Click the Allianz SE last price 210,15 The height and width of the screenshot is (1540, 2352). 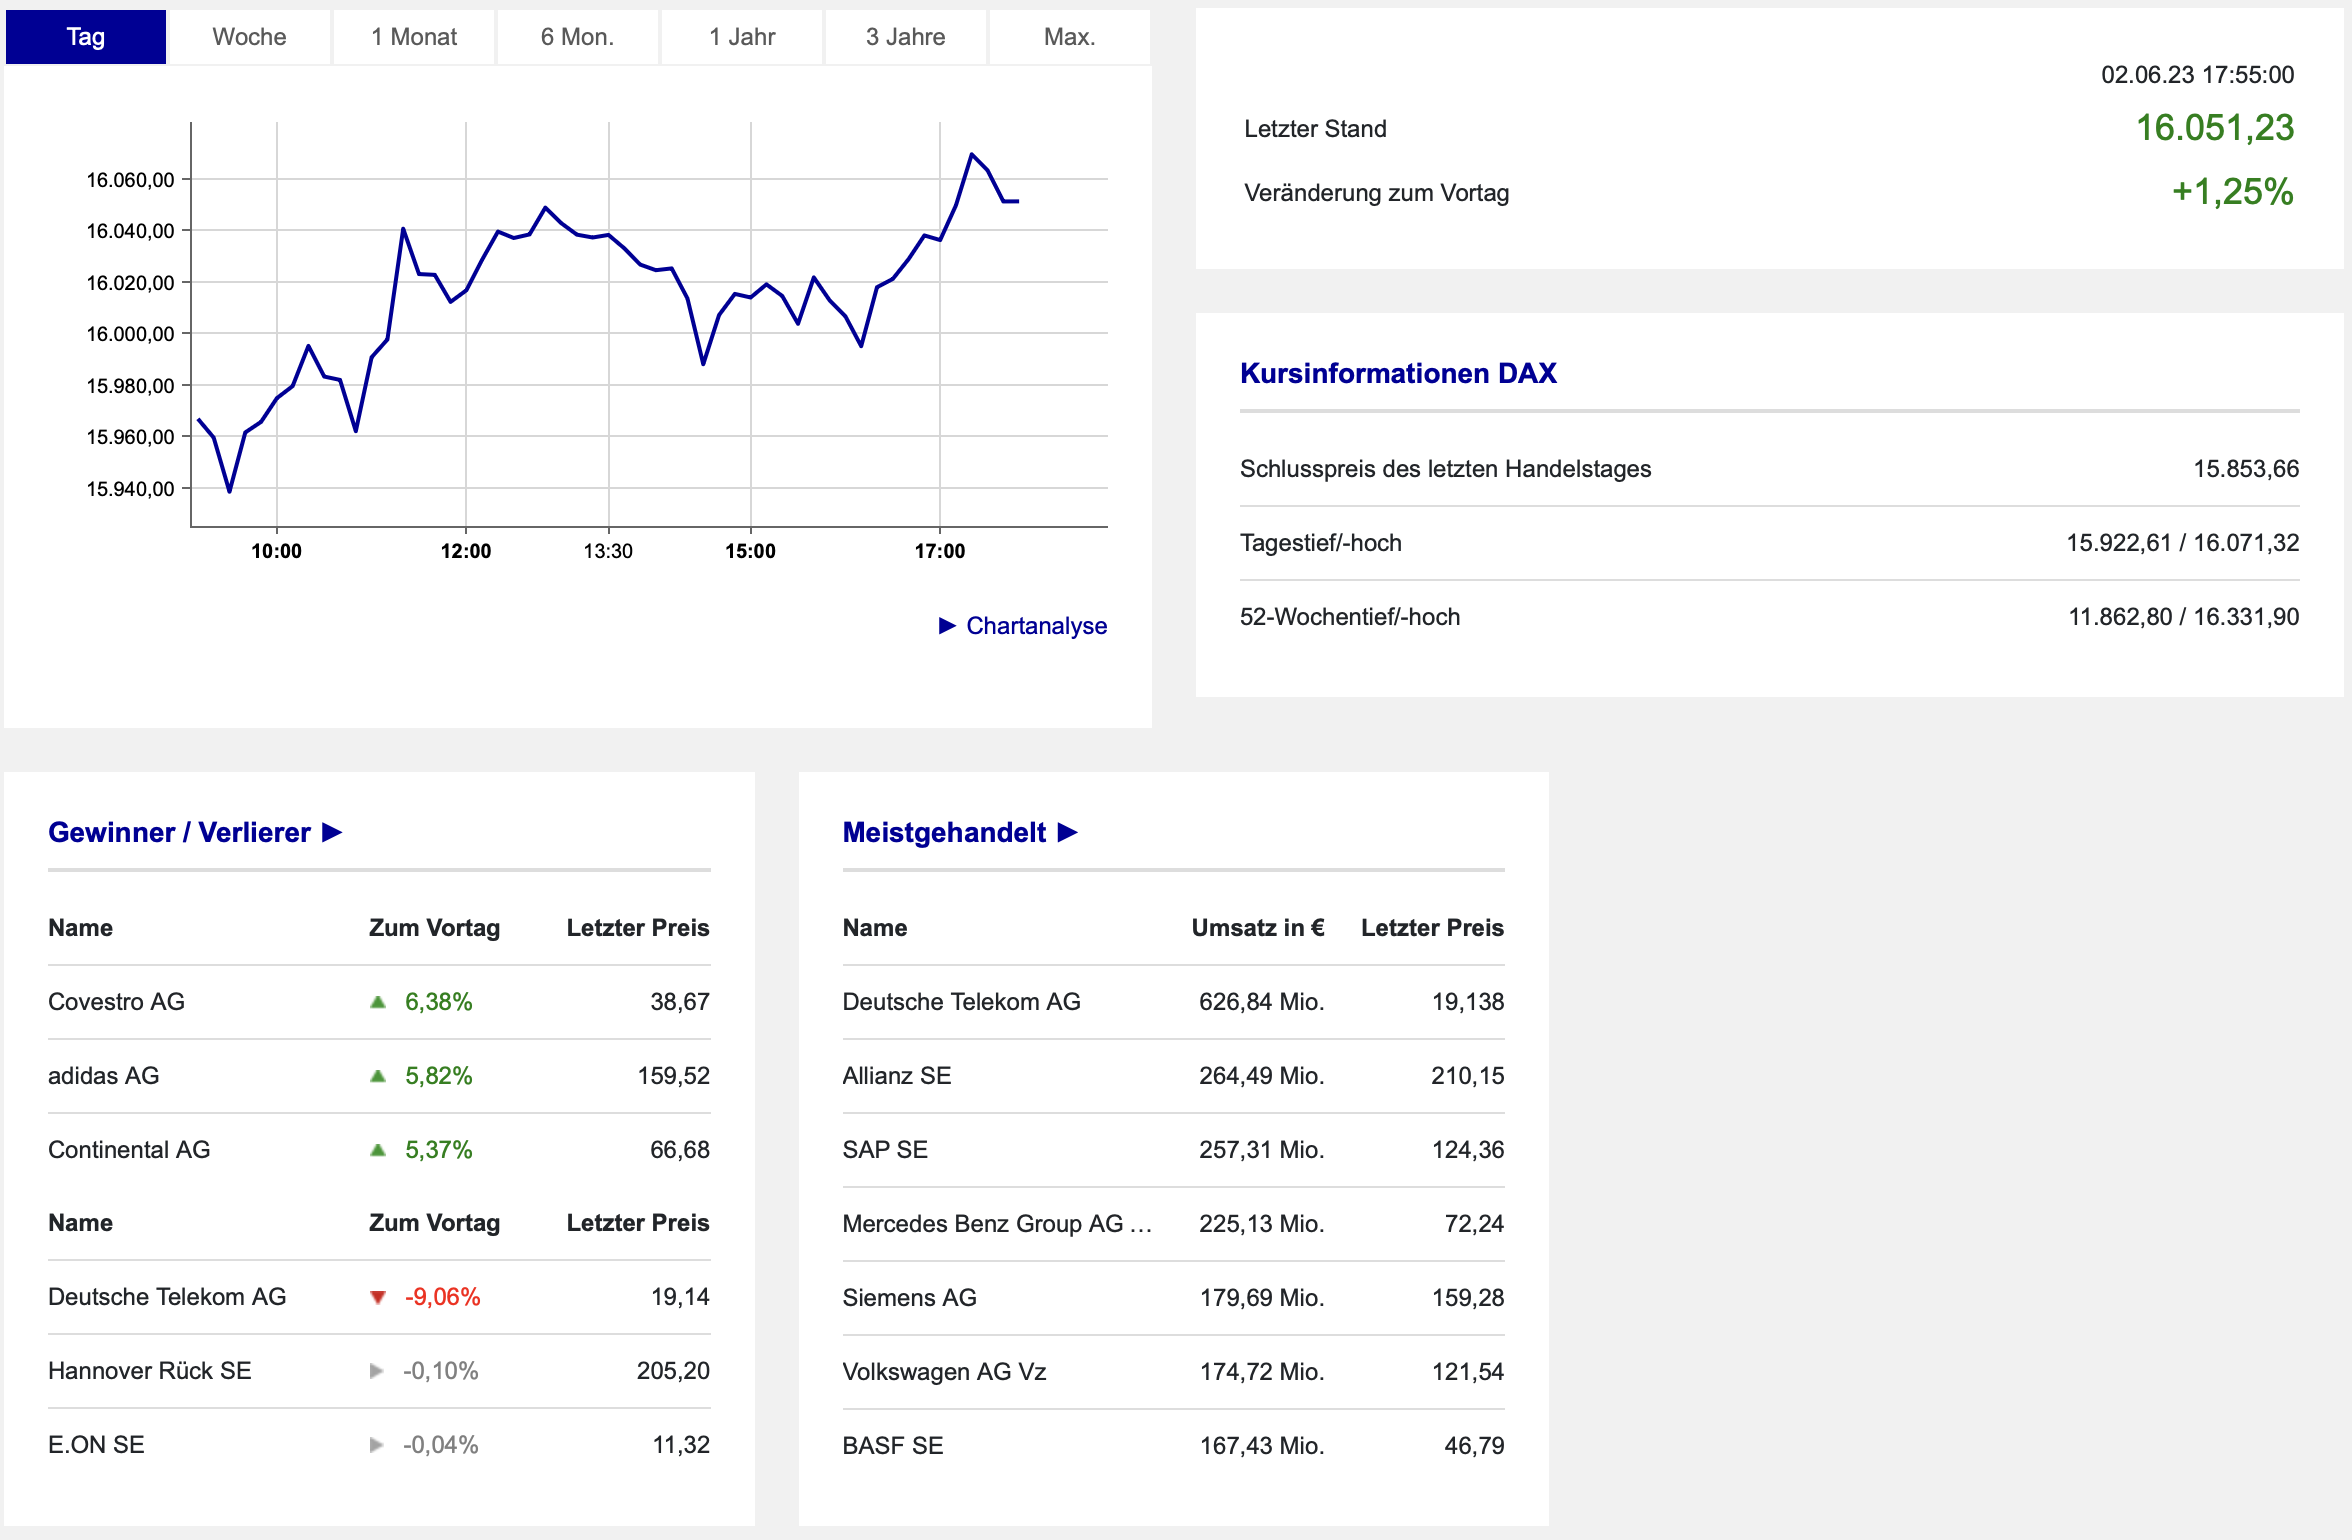[1468, 1076]
